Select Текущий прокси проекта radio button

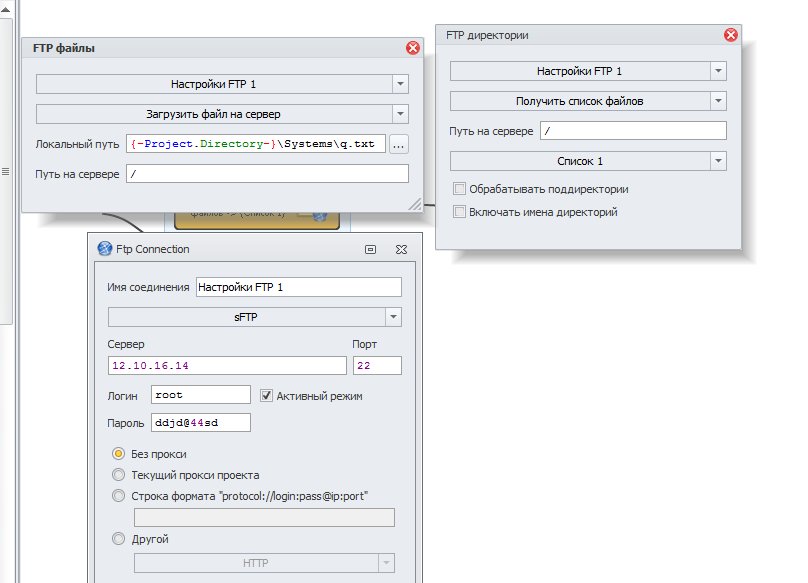click(119, 475)
